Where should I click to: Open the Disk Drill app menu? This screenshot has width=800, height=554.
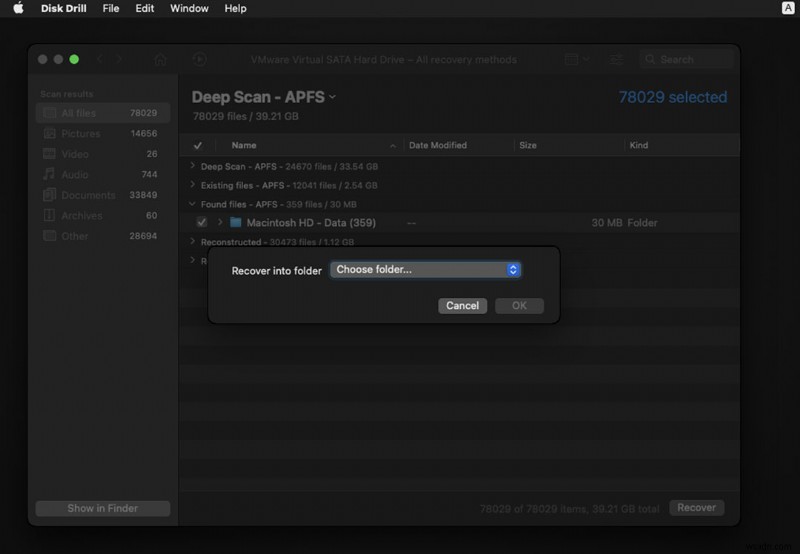click(63, 8)
